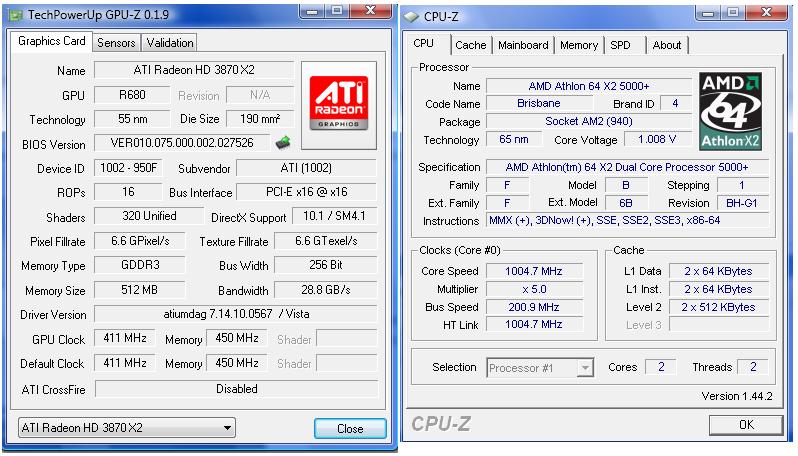This screenshot has width=798, height=456.
Task: Open the SPD tab in CPU-Z
Action: click(624, 45)
